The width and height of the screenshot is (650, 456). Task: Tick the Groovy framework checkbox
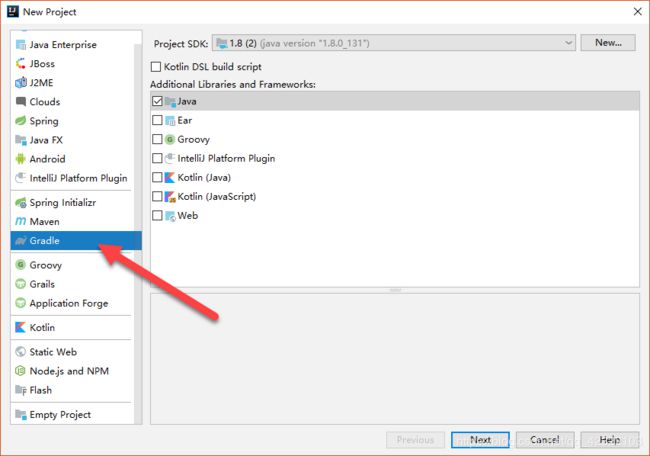[157, 139]
